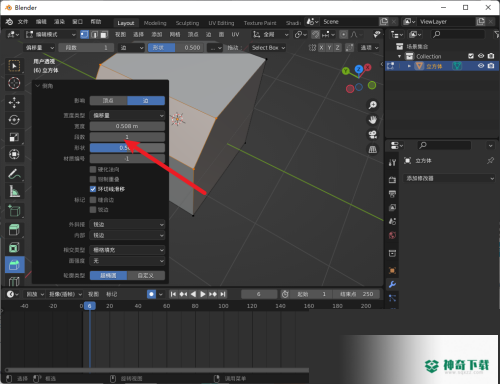Choose 超椭圆 profile type
The width and height of the screenshot is (500, 384).
(108, 275)
